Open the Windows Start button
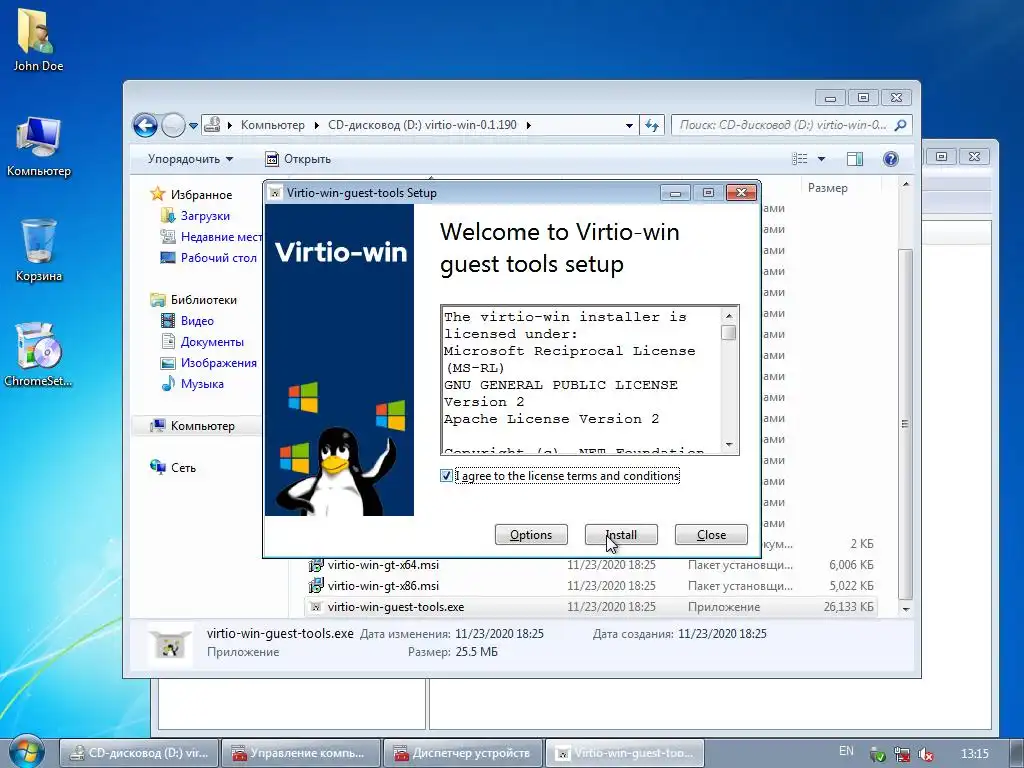Image resolution: width=1024 pixels, height=768 pixels. pyautogui.click(x=25, y=752)
